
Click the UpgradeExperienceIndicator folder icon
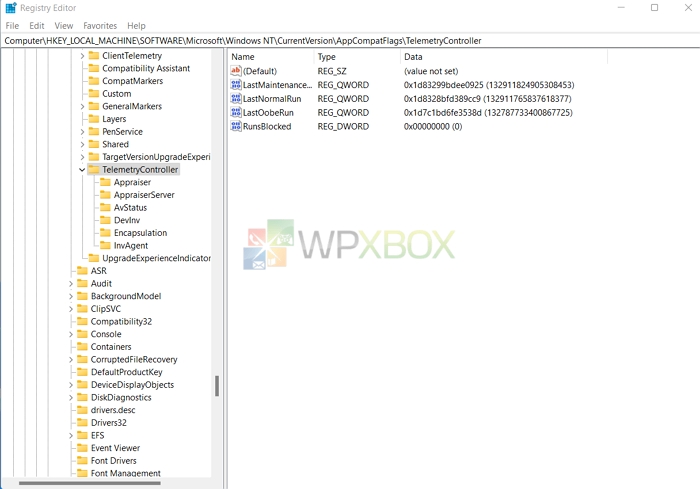(94, 258)
